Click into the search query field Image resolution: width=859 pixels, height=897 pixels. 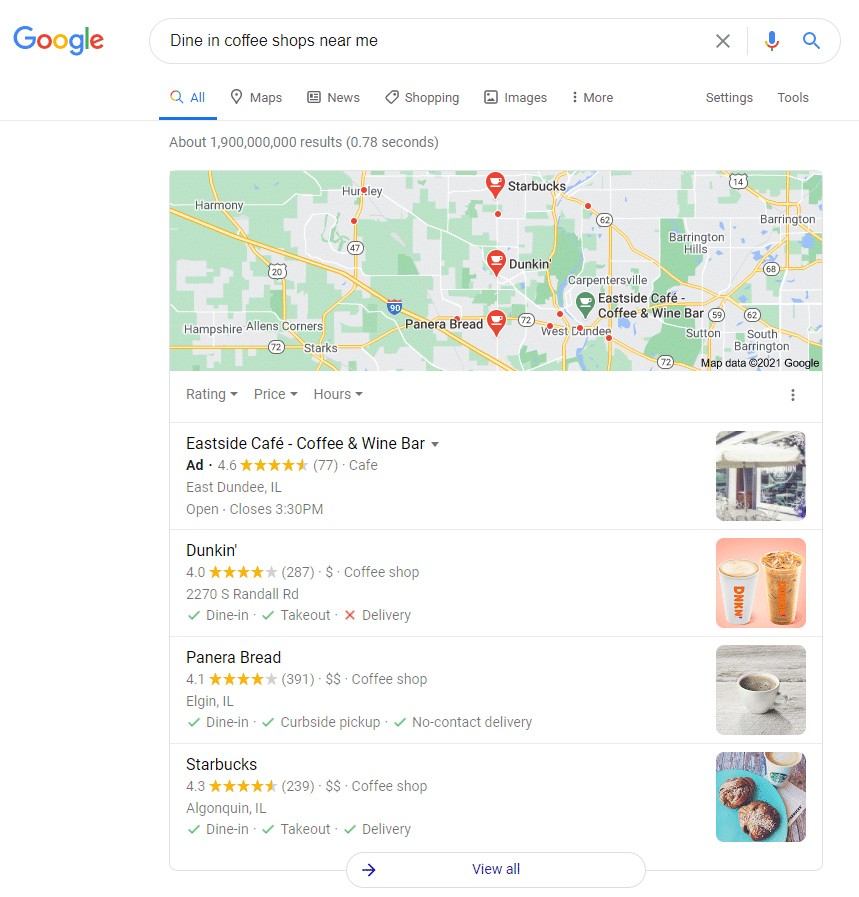pos(435,41)
